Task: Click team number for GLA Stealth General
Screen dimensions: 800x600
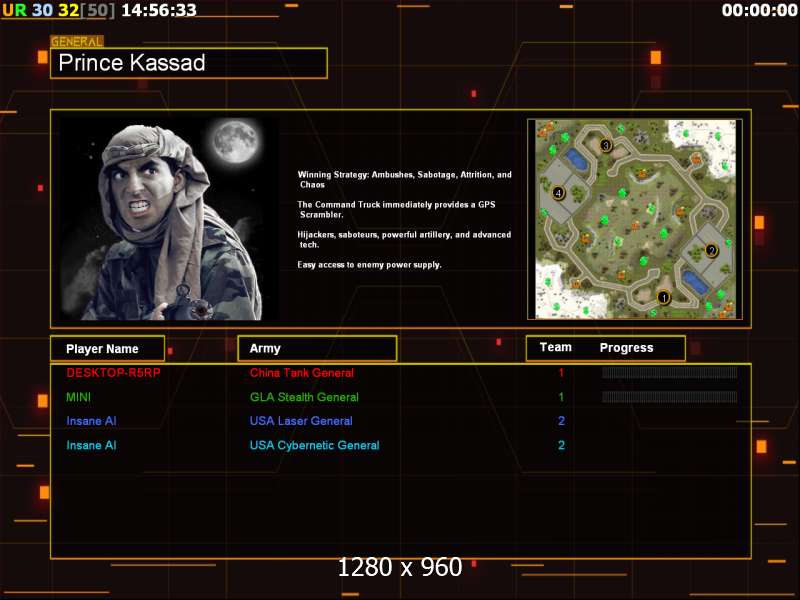Action: pyautogui.click(x=561, y=397)
